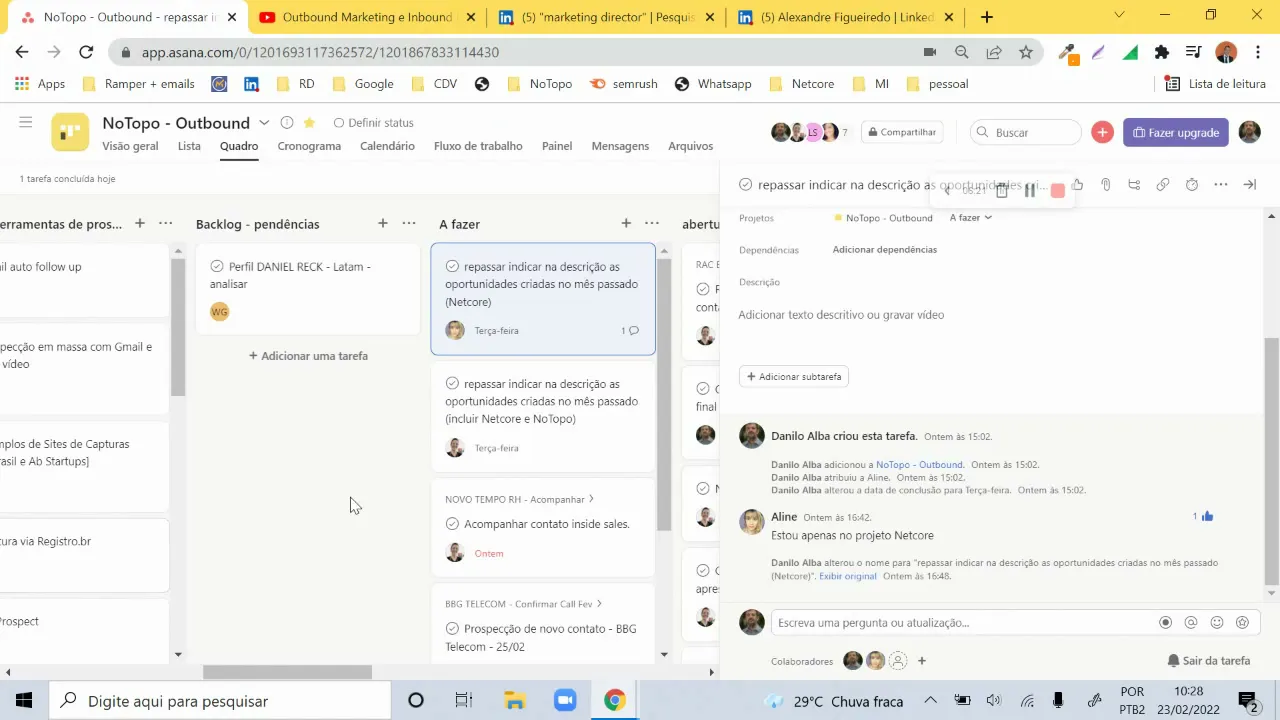The image size is (1280, 720).
Task: Expand BBG TELECOM - Confirmar Call Fev parent
Action: coord(599,604)
